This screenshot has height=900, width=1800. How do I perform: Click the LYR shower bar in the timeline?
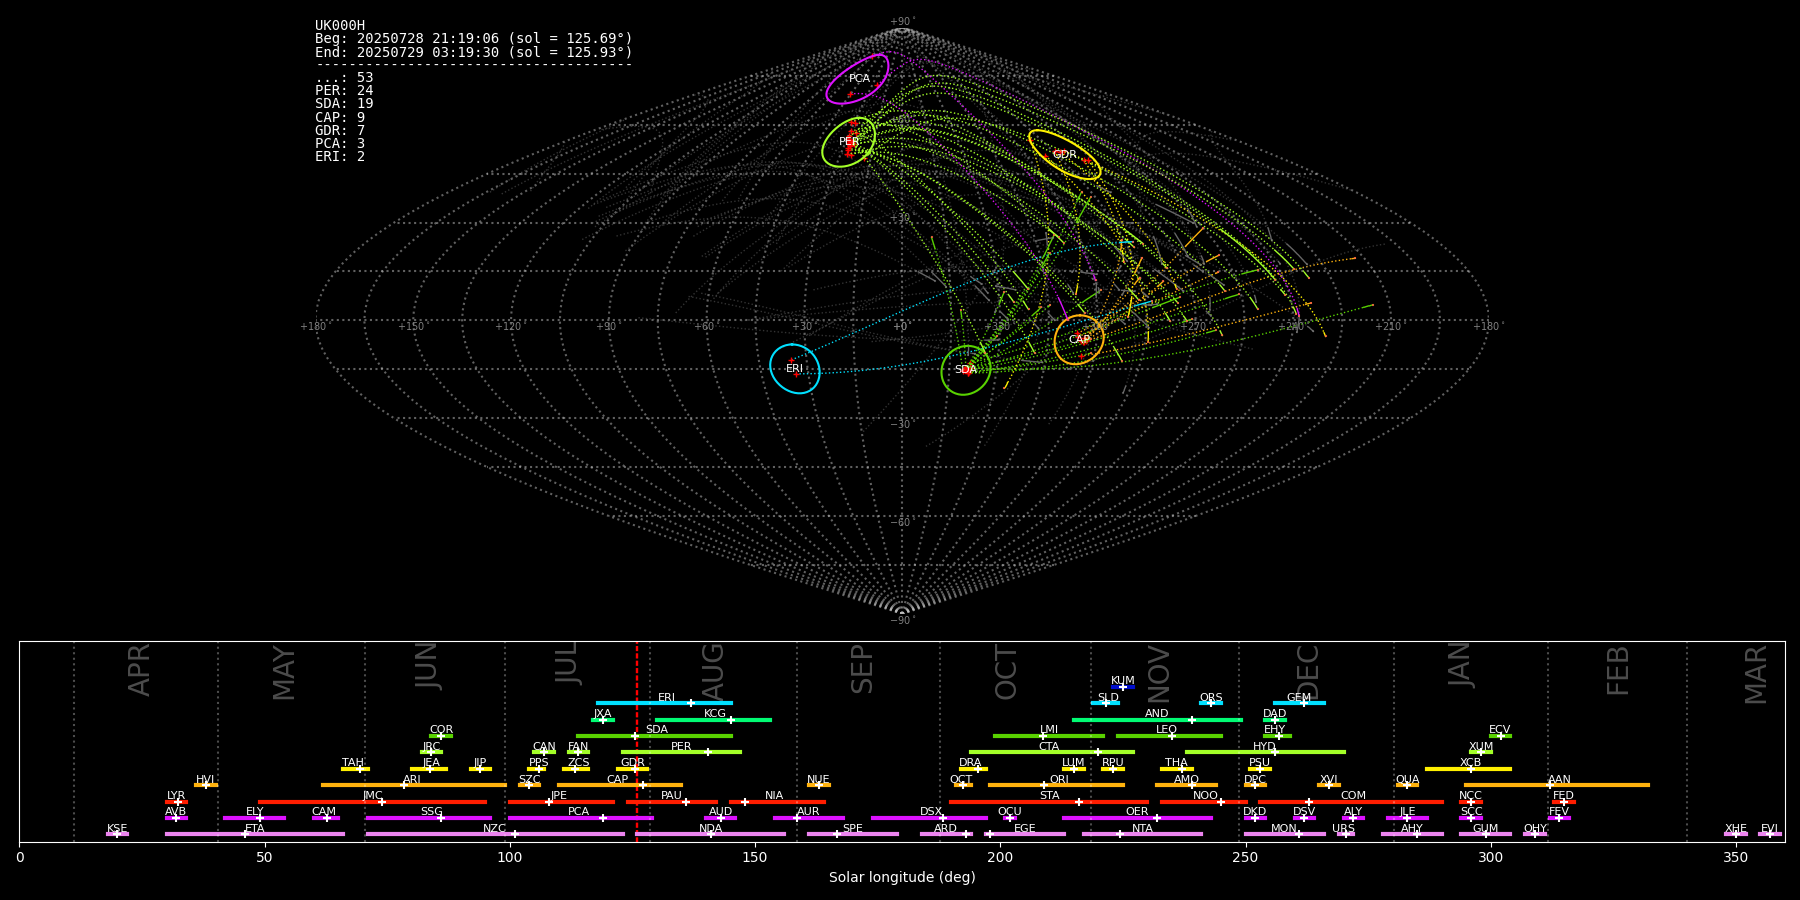pyautogui.click(x=176, y=801)
